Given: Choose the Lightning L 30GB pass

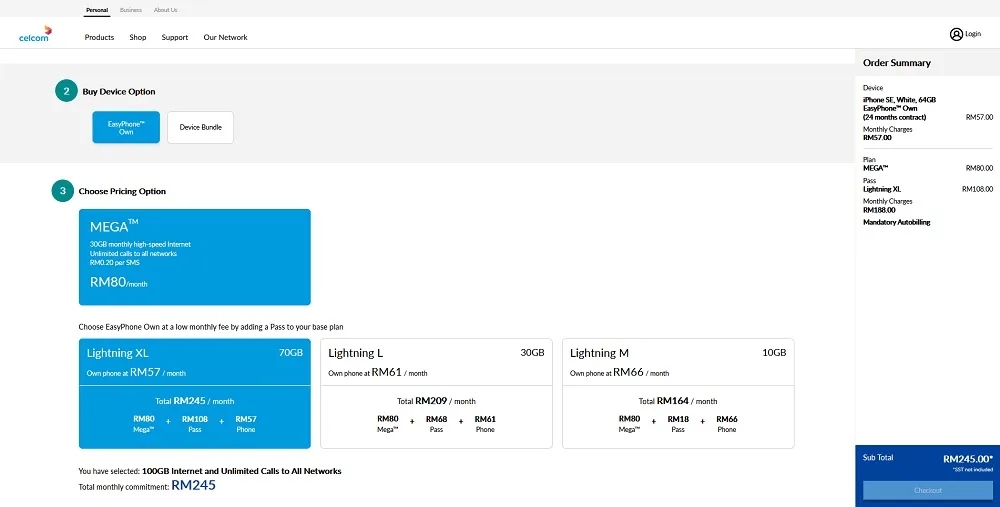Looking at the screenshot, I should 436,393.
